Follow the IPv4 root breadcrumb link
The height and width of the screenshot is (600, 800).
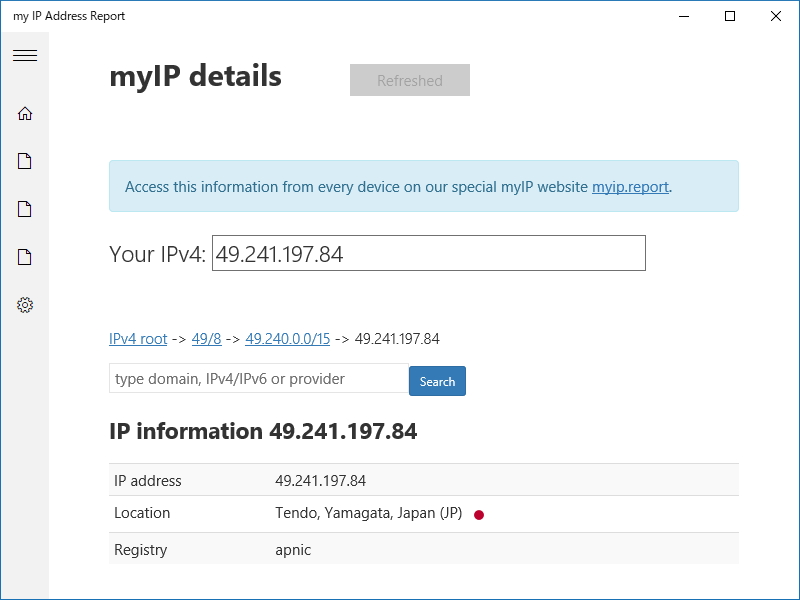tap(138, 339)
